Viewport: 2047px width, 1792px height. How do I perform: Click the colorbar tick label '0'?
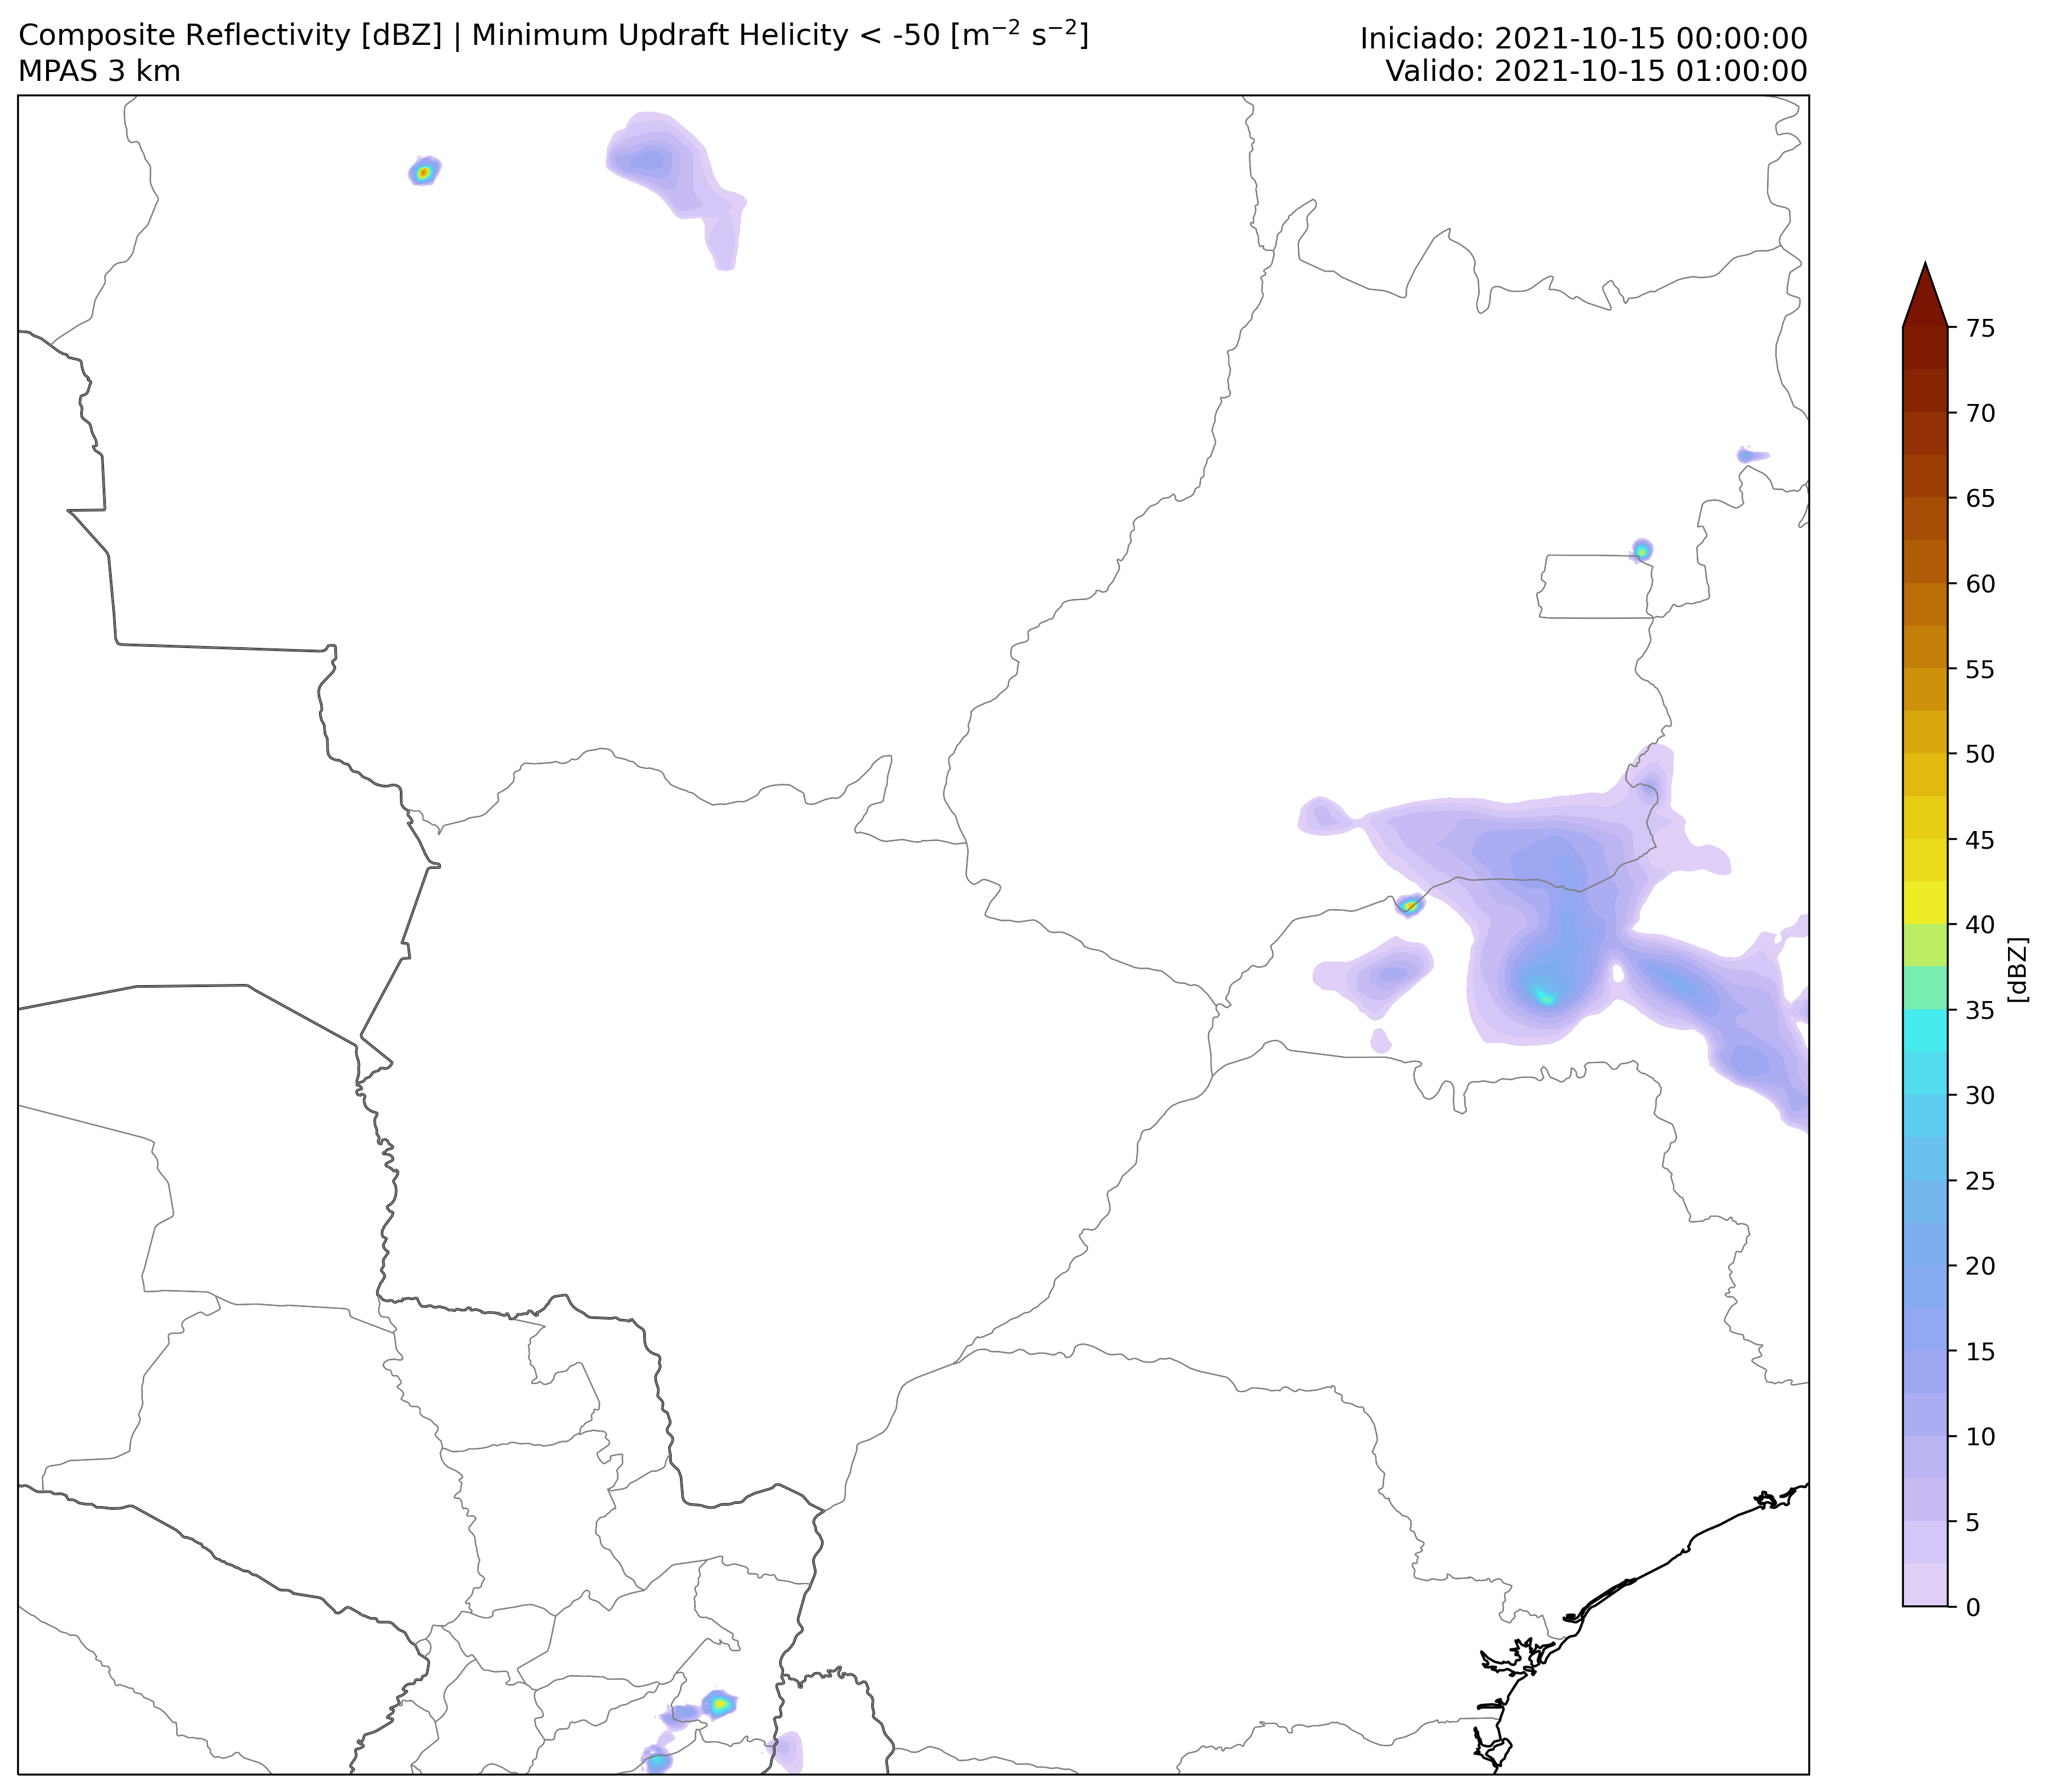pos(1972,1607)
